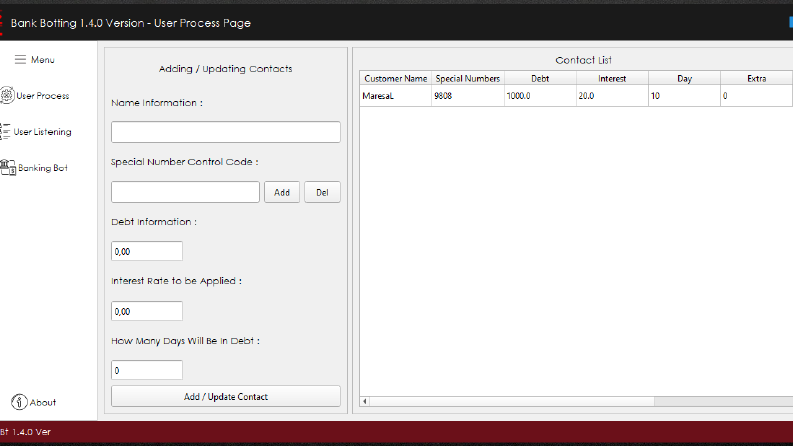Click the 1000.0 debt cell
The image size is (793, 446).
click(540, 96)
